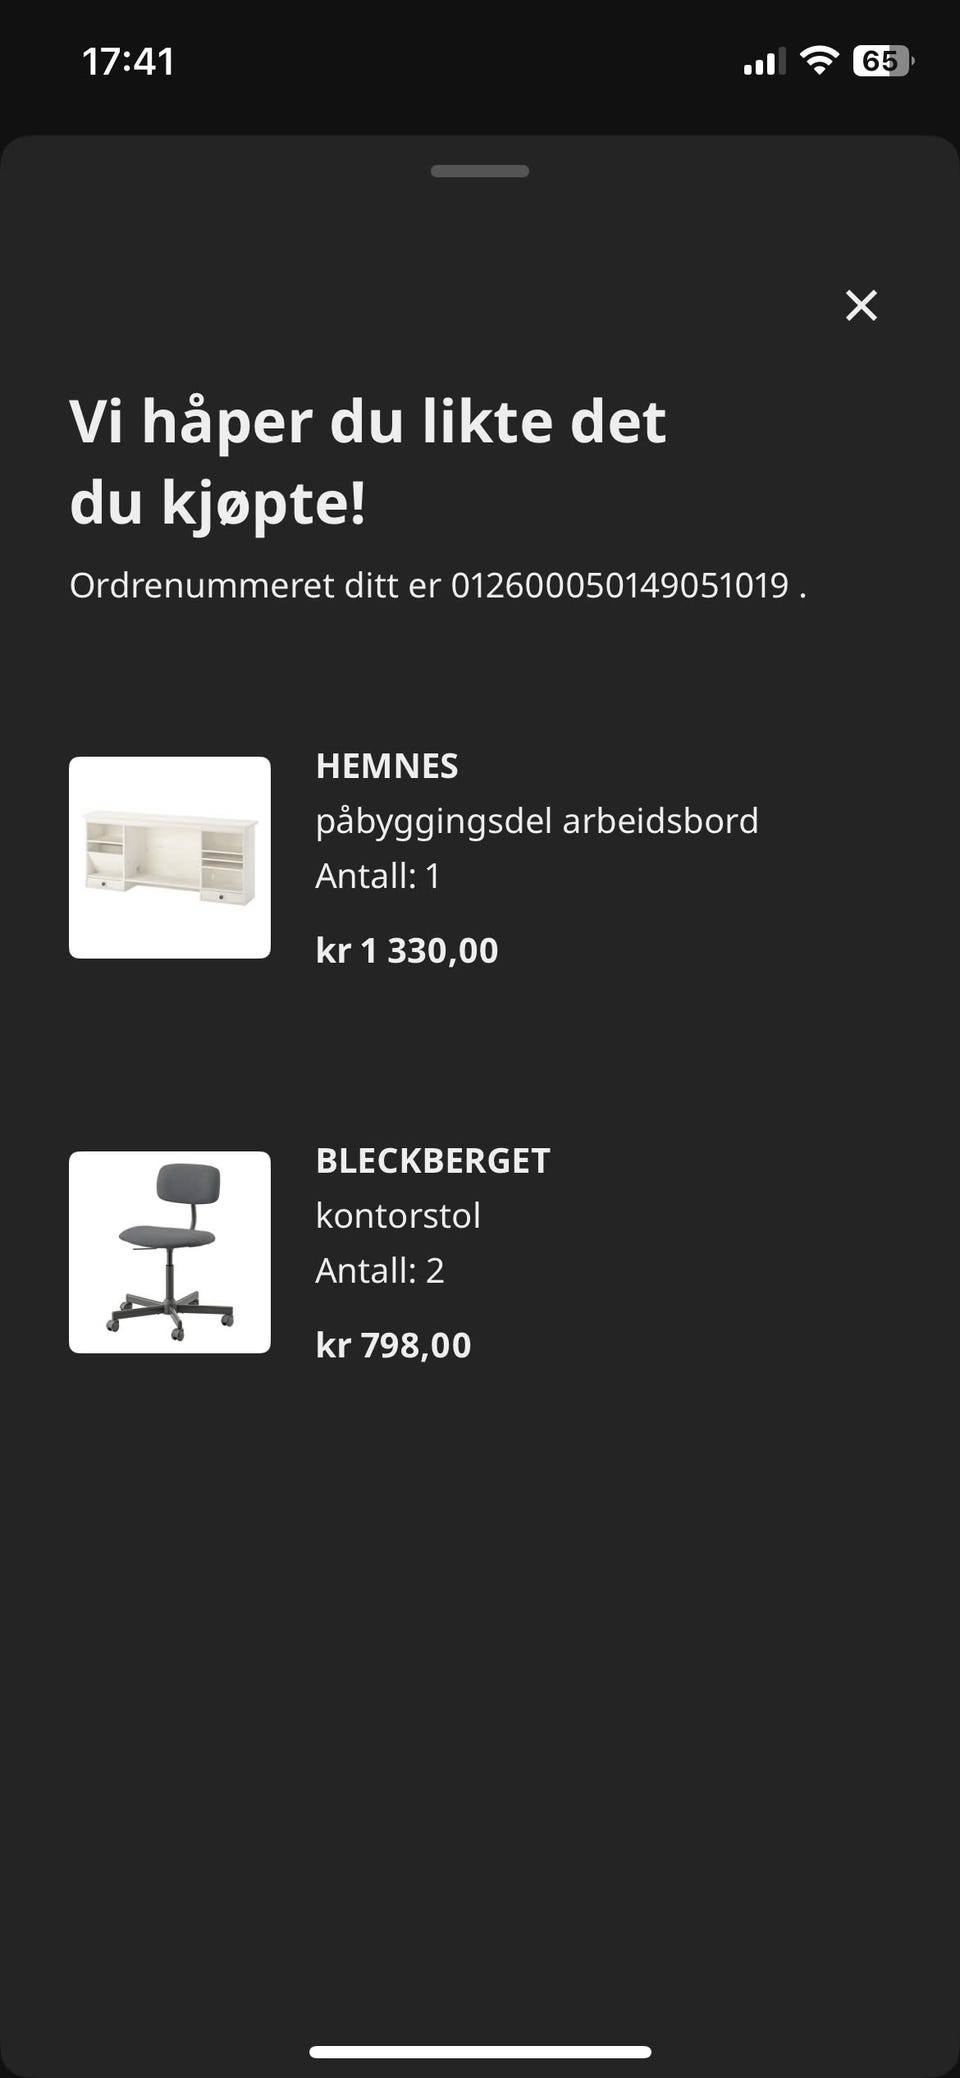This screenshot has height=2078, width=960.
Task: Tap the 'påbyggingsdel arbeidsbord' description
Action: tap(537, 821)
